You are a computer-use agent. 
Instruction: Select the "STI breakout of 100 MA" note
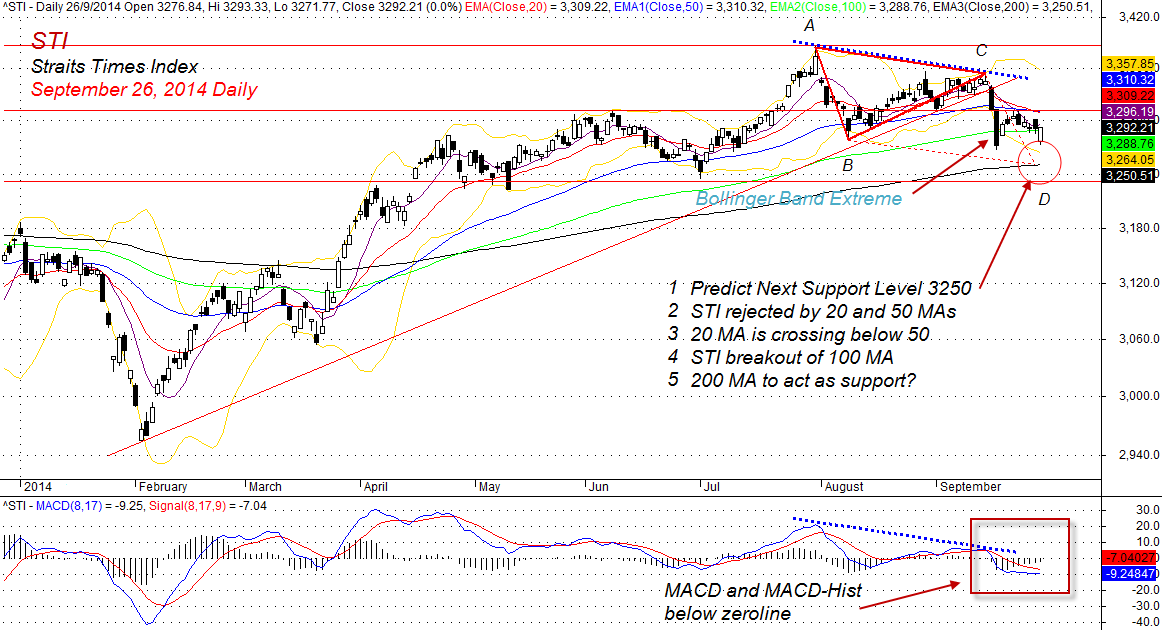[x=792, y=357]
